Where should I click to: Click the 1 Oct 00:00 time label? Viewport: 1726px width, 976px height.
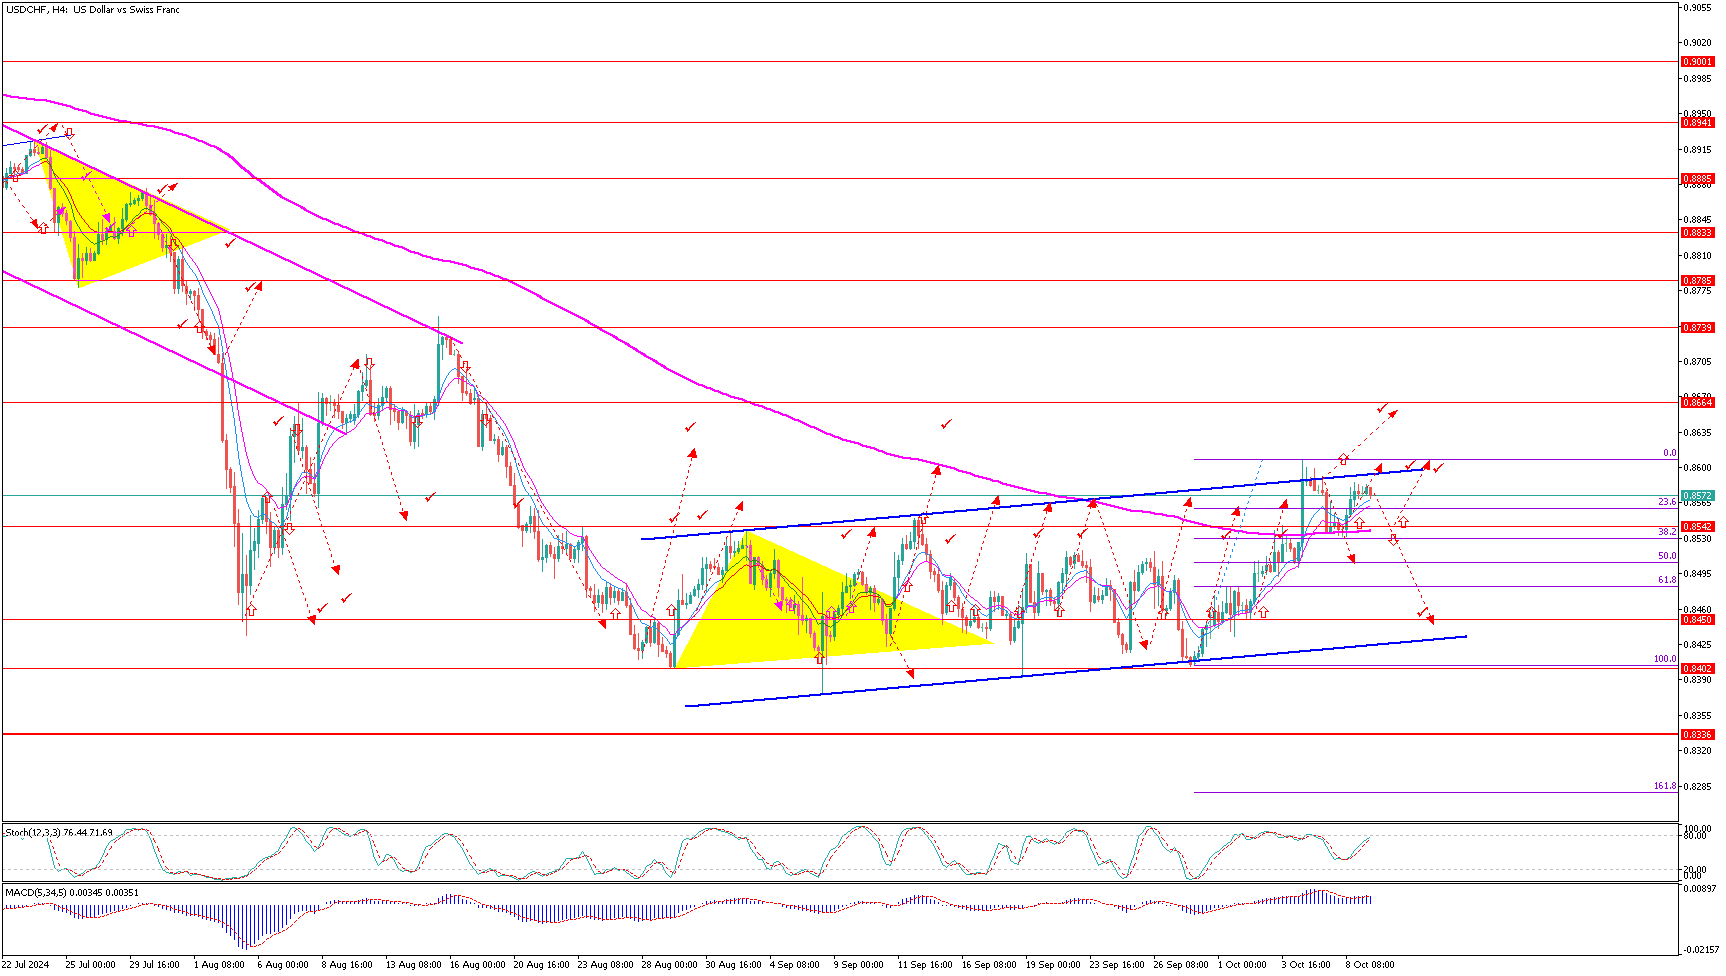pos(1242,965)
